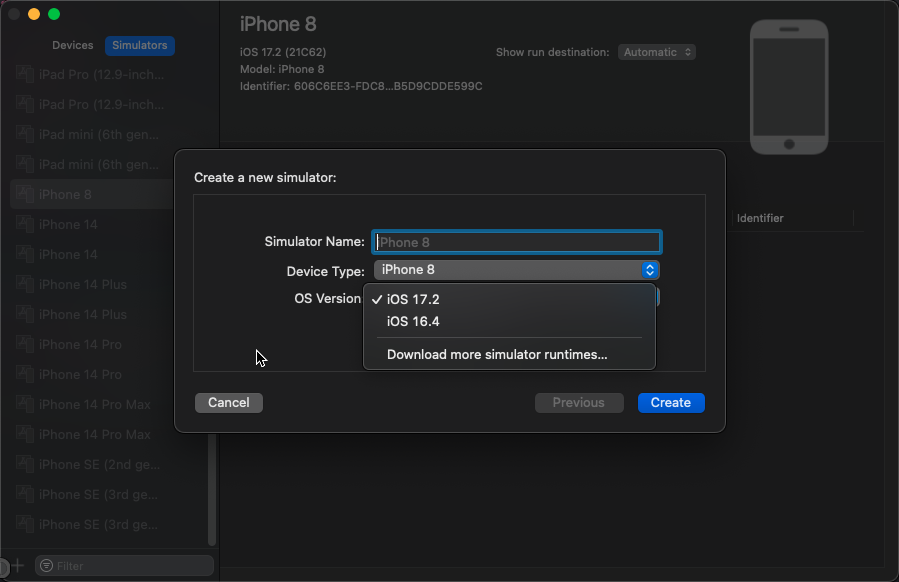Click the filter icon in the Filter field
The image size is (899, 582).
click(x=46, y=566)
